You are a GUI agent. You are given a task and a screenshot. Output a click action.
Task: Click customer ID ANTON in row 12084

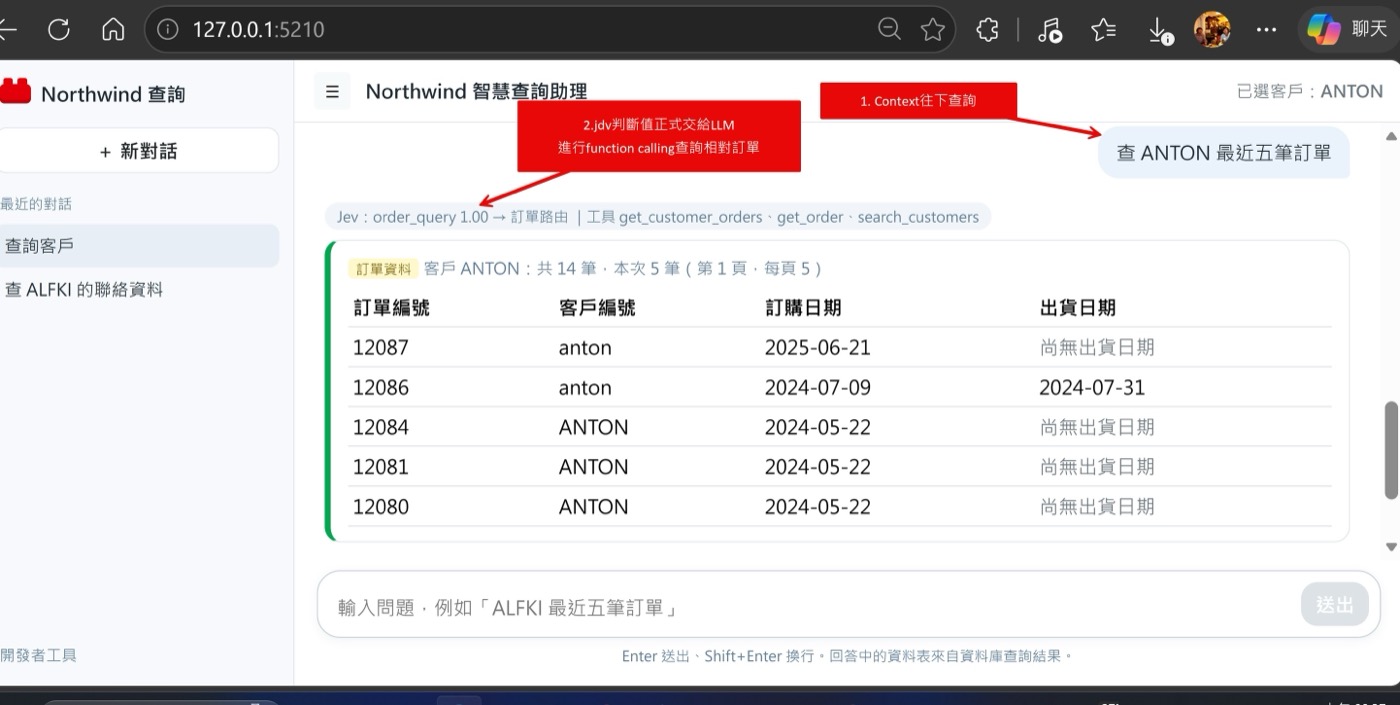click(594, 427)
